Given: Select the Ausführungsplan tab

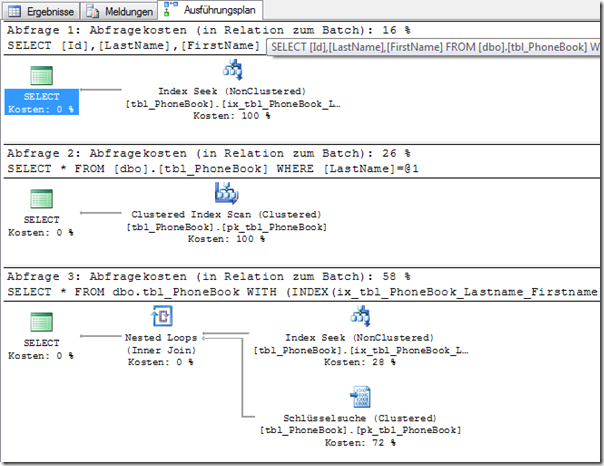Looking at the screenshot, I should point(210,10).
